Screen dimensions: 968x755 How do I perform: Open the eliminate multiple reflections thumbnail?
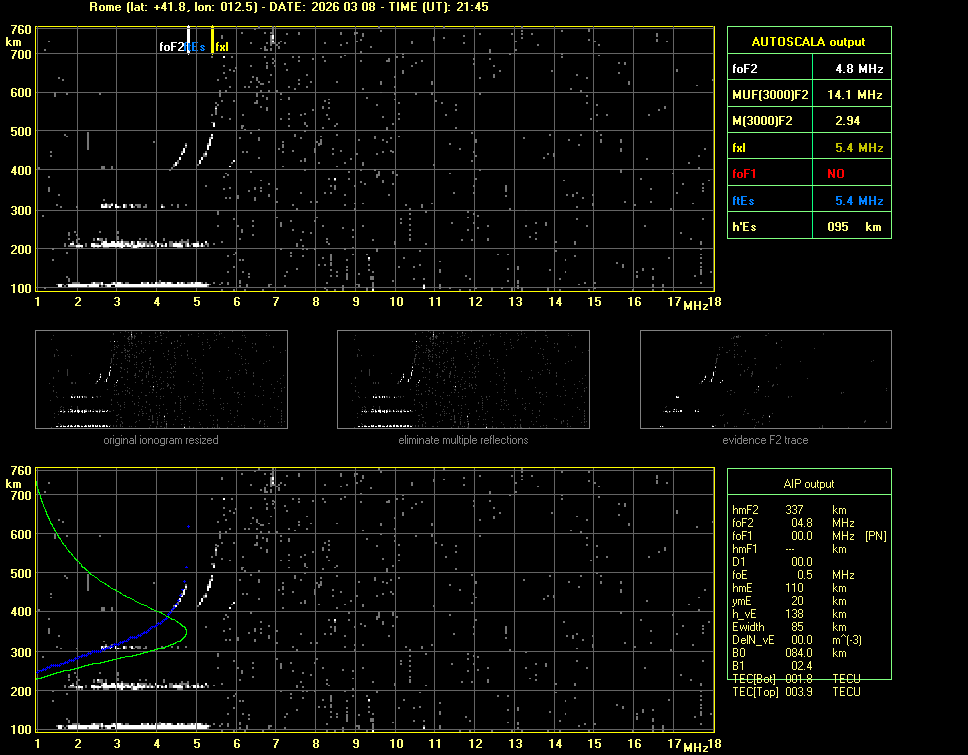(x=463, y=379)
